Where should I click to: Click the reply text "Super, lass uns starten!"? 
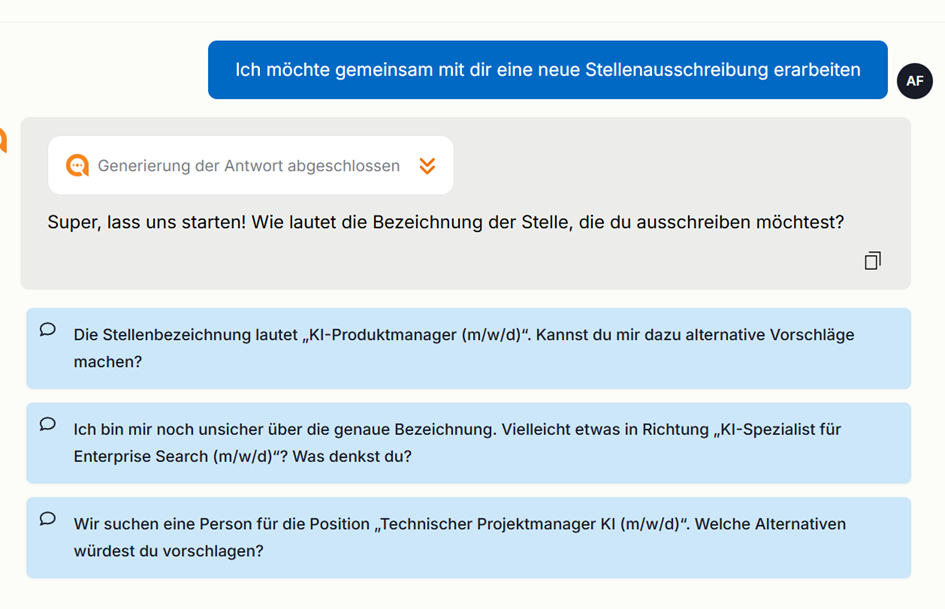(x=146, y=222)
